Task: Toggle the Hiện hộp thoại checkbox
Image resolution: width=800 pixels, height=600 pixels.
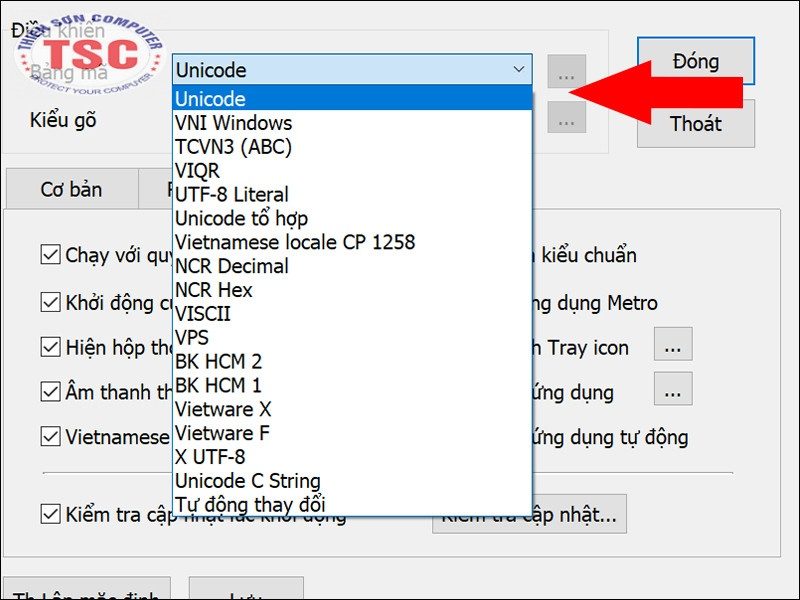Action: [51, 347]
